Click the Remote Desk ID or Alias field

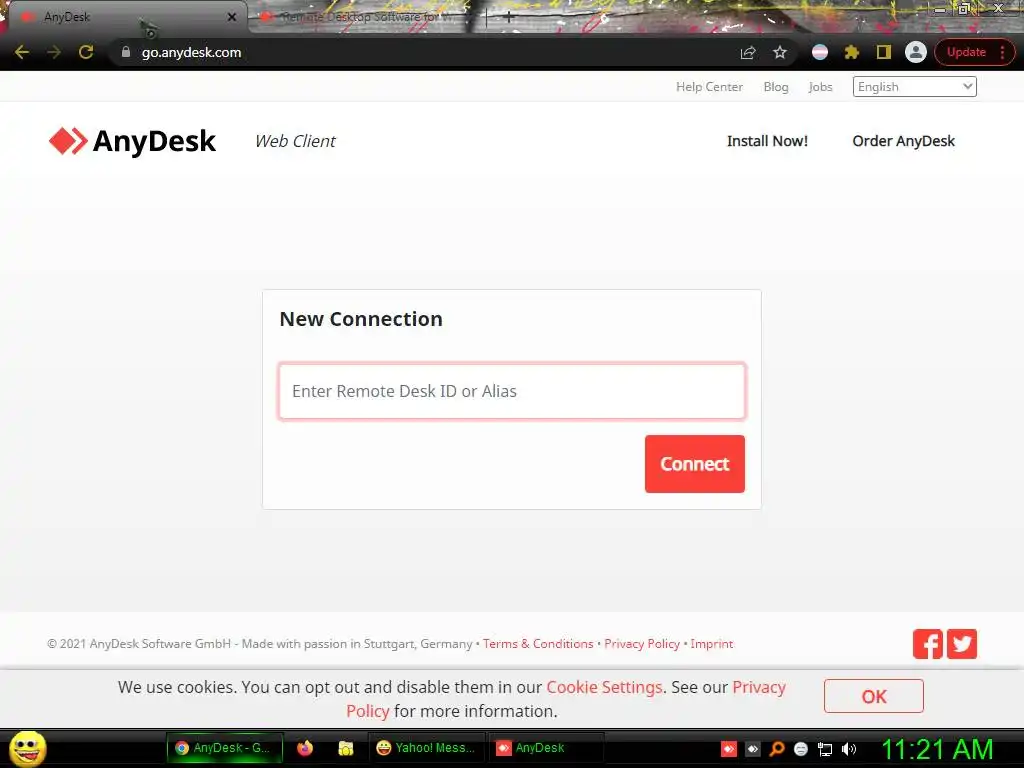point(511,391)
